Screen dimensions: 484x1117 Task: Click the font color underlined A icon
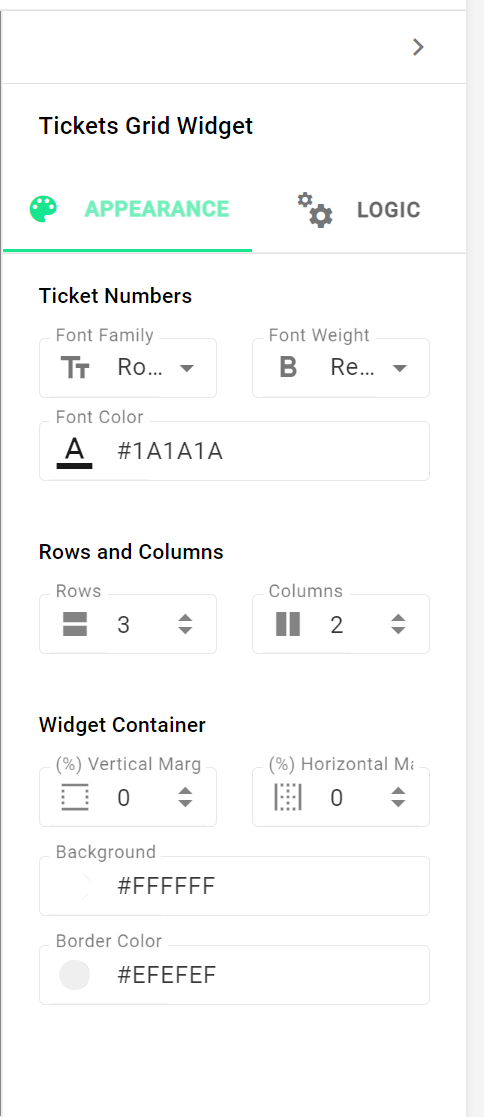tap(75, 452)
